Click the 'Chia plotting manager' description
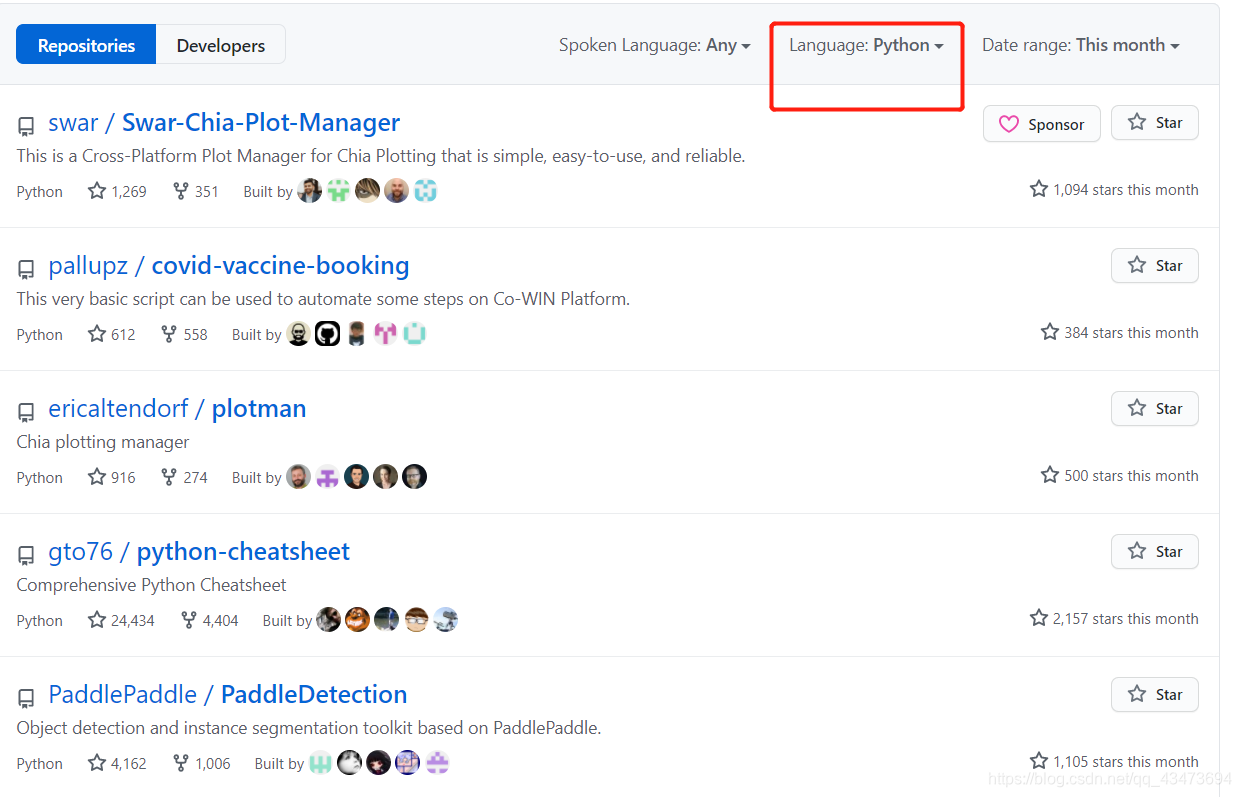1241x797 pixels. click(x=103, y=442)
